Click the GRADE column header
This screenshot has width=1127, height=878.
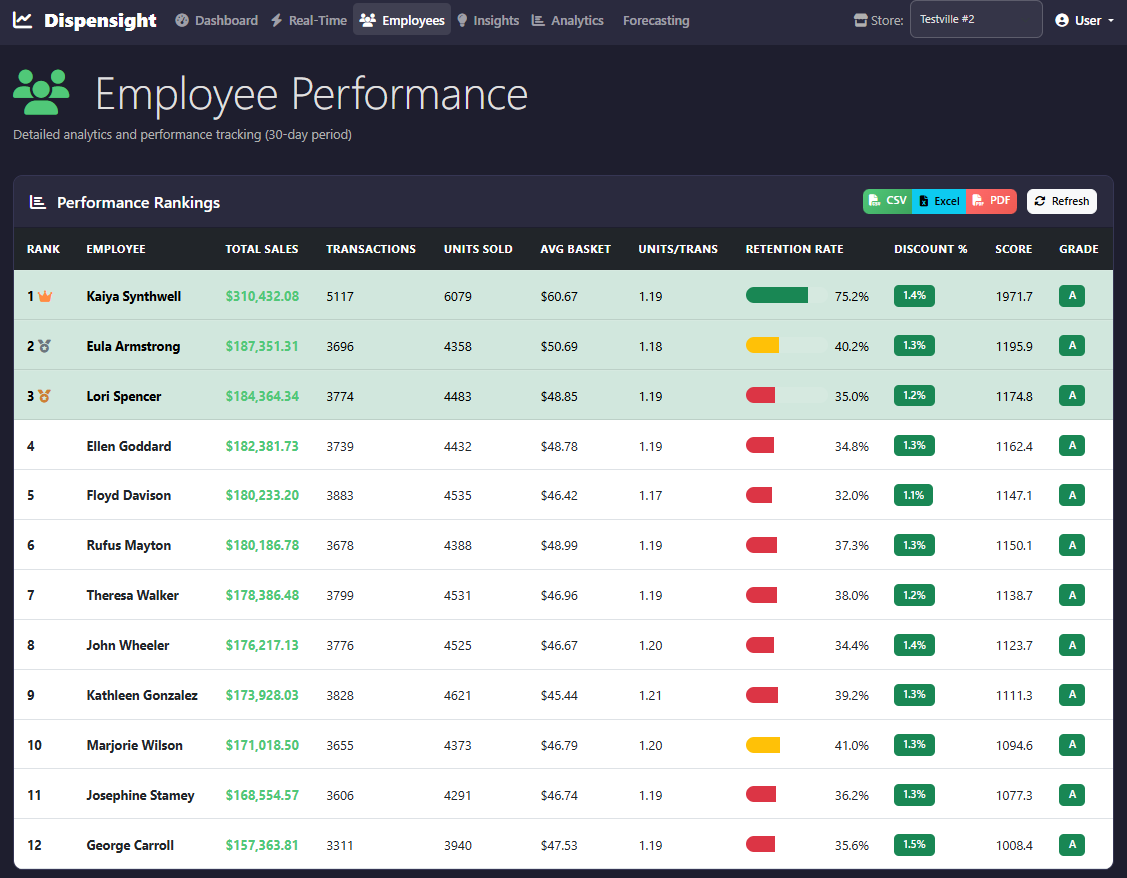click(x=1079, y=249)
